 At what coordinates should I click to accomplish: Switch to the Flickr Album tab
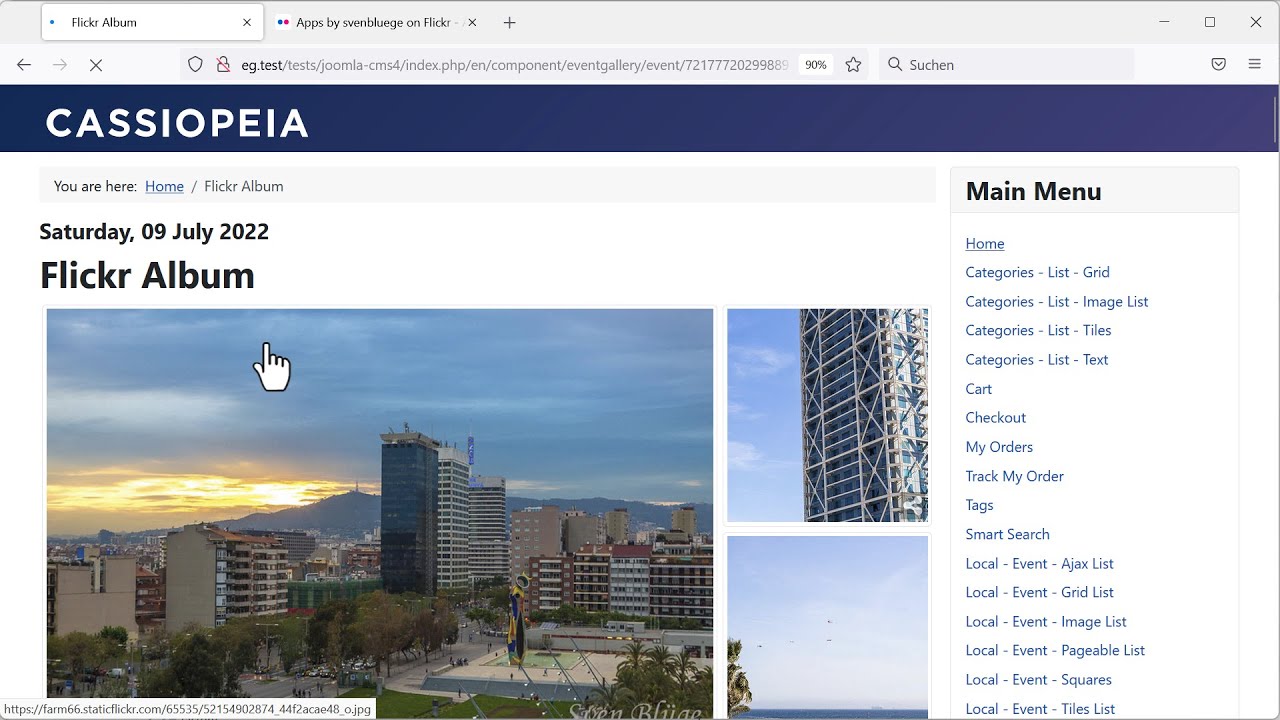pyautogui.click(x=152, y=22)
